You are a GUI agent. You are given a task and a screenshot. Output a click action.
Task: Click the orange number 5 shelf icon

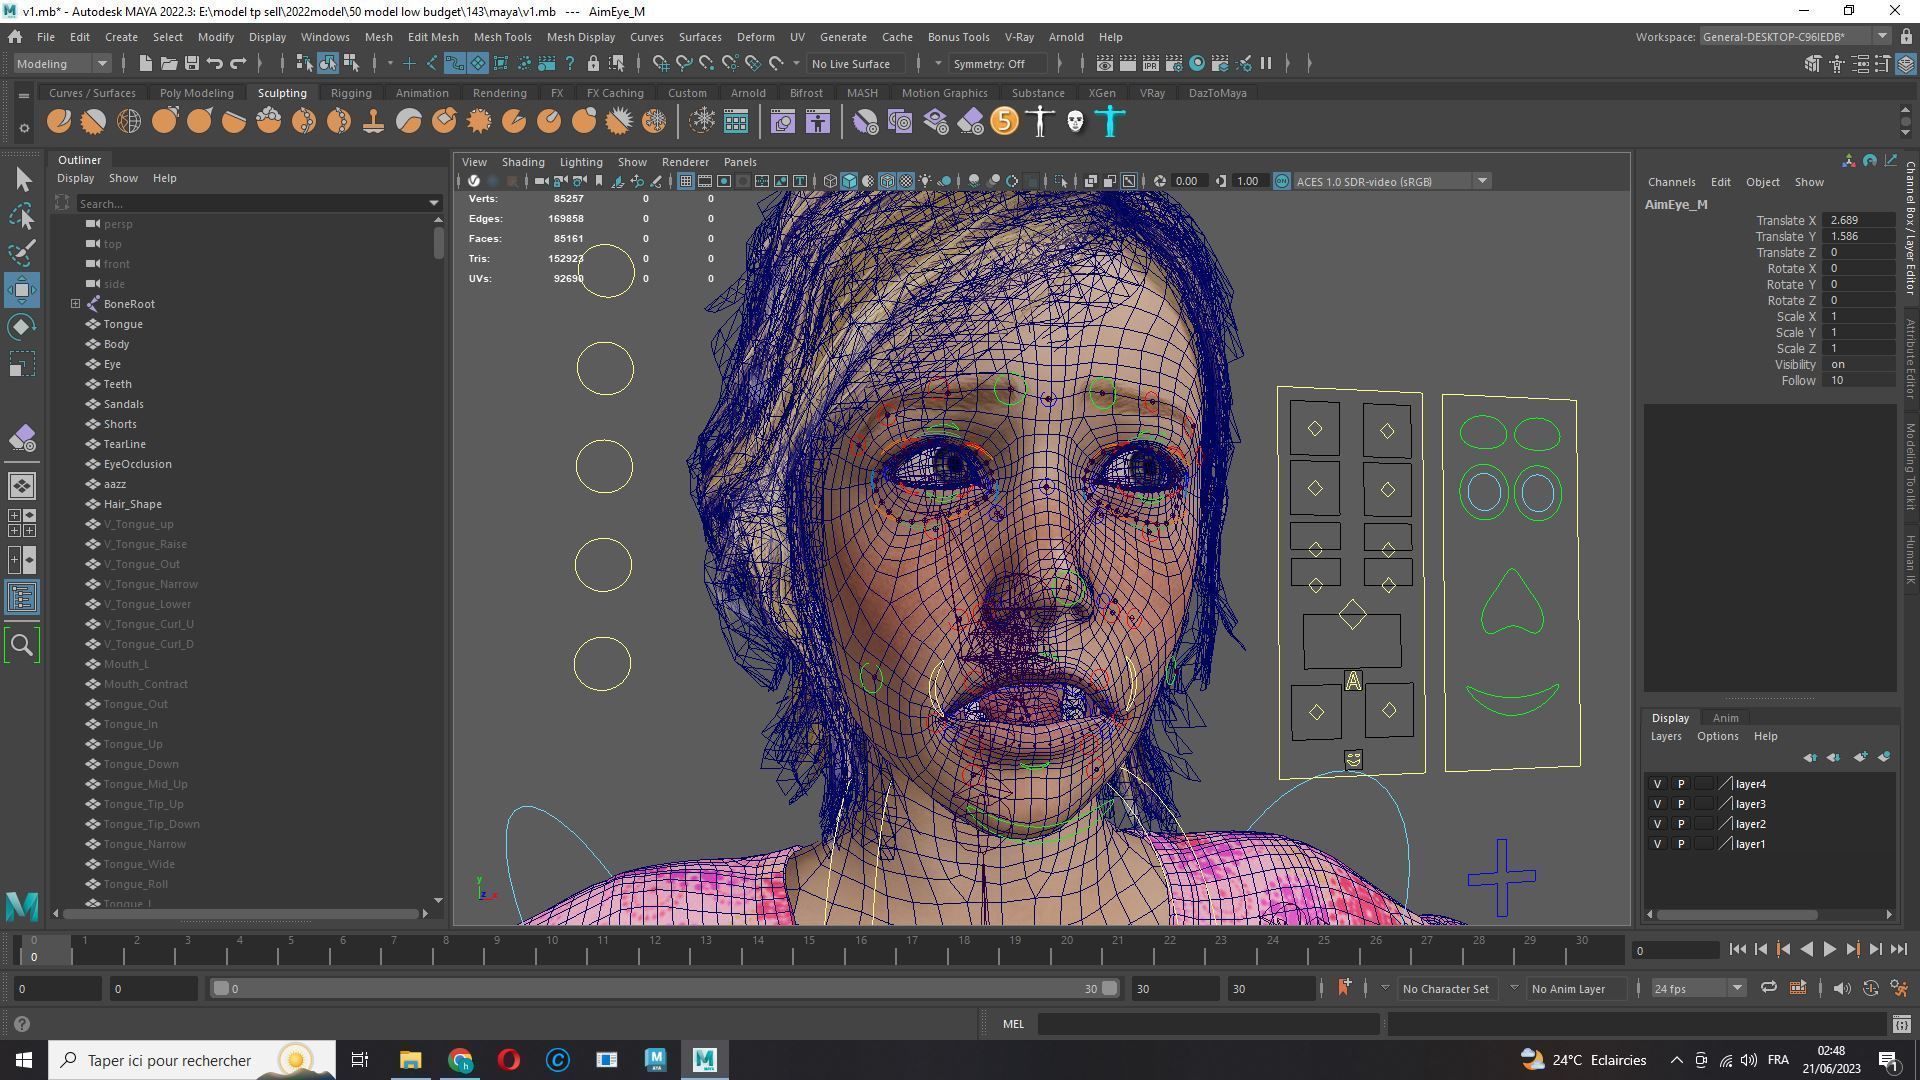[x=1004, y=122]
